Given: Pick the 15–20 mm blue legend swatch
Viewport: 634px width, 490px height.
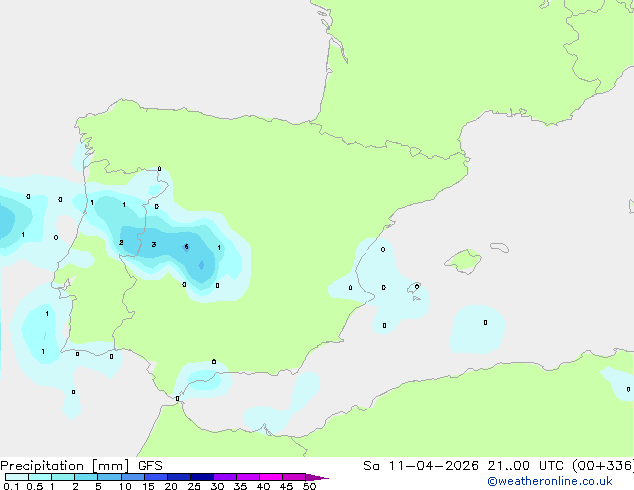Looking at the screenshot, I should (x=156, y=477).
